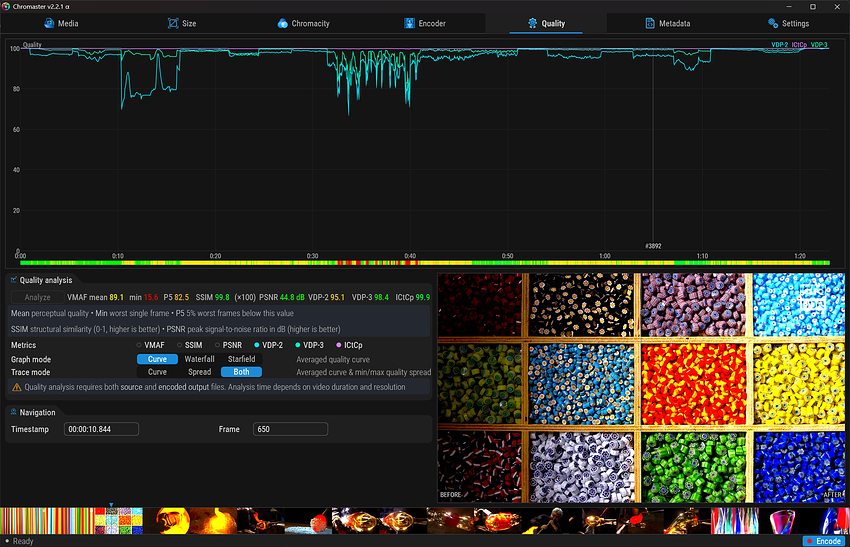
Task: Click the Analyze button
Action: (x=37, y=297)
